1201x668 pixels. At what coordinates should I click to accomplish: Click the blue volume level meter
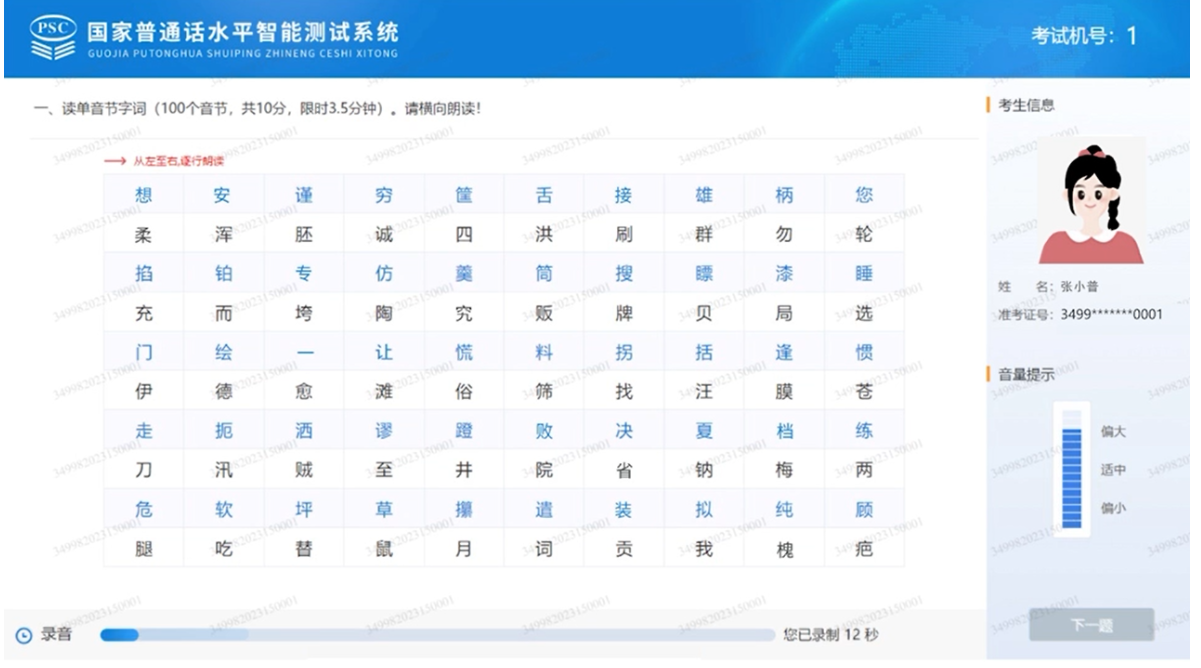[x=1071, y=469]
